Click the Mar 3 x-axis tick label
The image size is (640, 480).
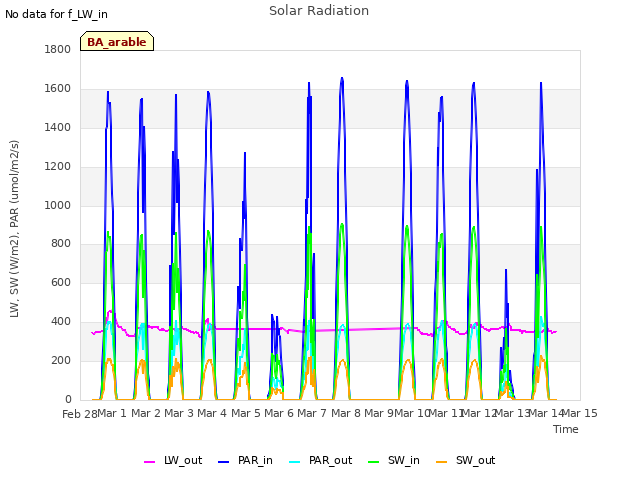[x=179, y=413]
